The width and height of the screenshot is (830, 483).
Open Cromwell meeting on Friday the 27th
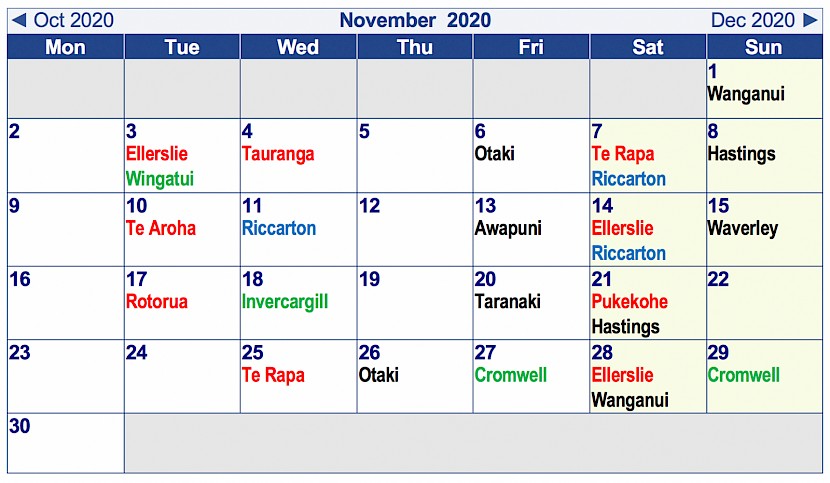511,375
